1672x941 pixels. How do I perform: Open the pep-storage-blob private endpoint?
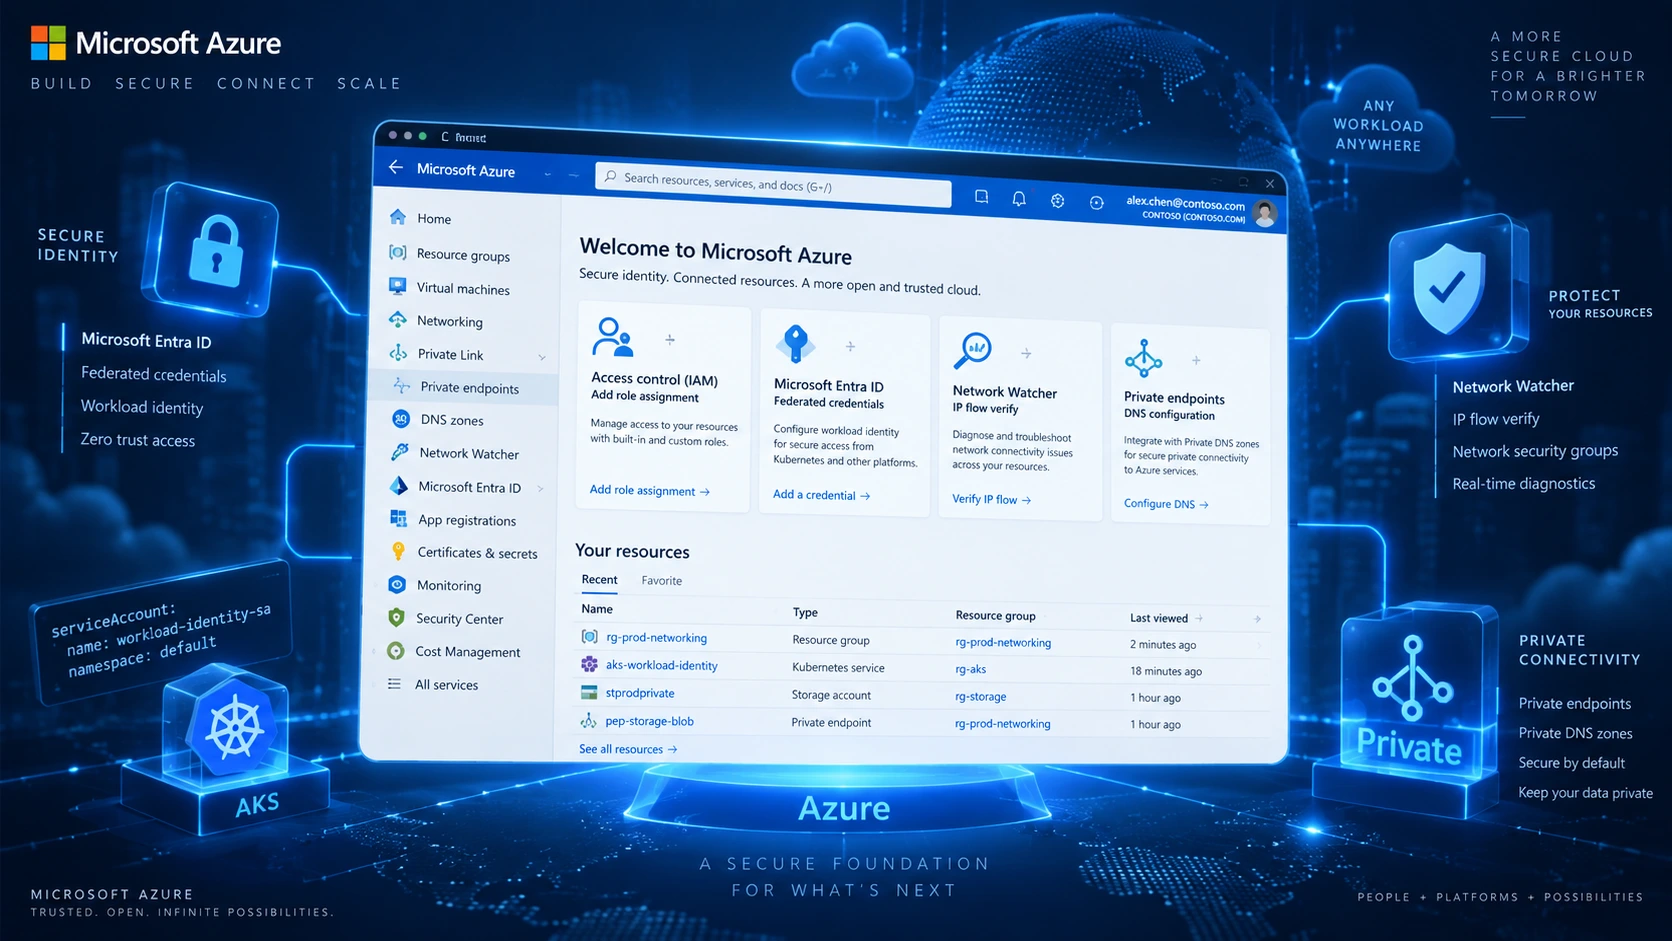(650, 721)
